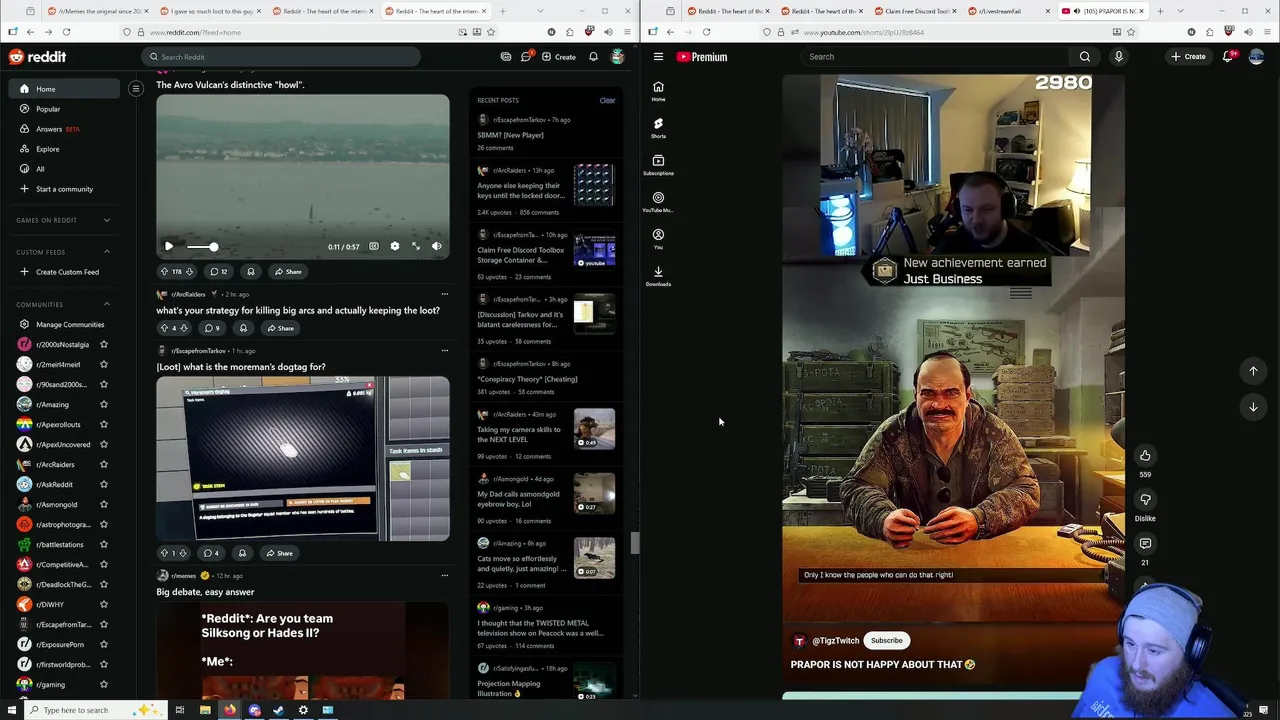Like the PRAPOR short
Screen dimensions: 1280x720
click(1145, 456)
